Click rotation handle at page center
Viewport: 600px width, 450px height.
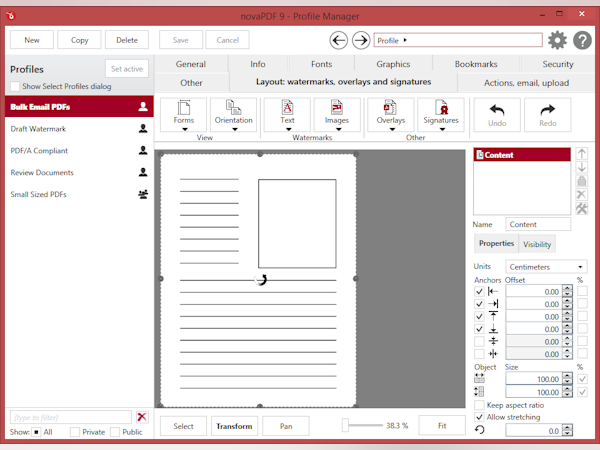coord(261,279)
